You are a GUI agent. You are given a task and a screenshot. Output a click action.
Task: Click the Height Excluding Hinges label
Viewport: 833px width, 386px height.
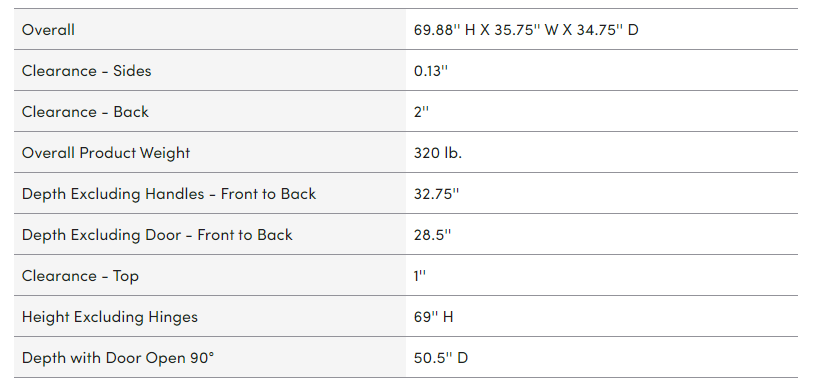(109, 317)
